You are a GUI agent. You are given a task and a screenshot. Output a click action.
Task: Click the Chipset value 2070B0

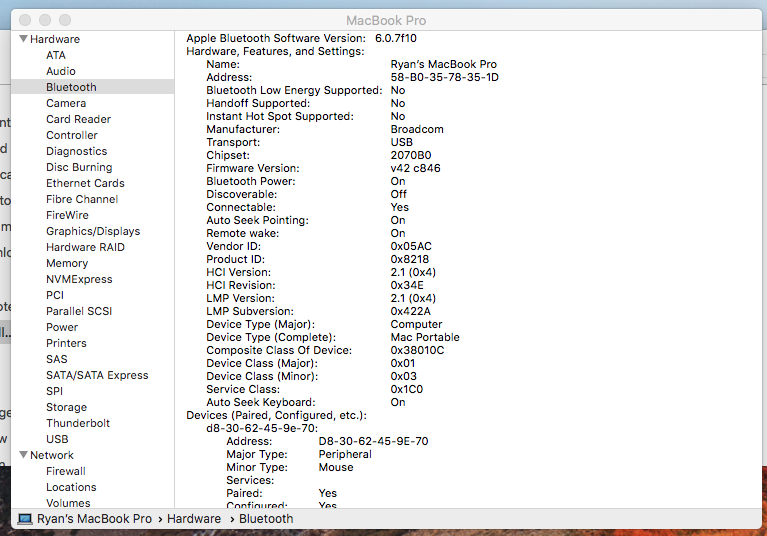pos(411,155)
